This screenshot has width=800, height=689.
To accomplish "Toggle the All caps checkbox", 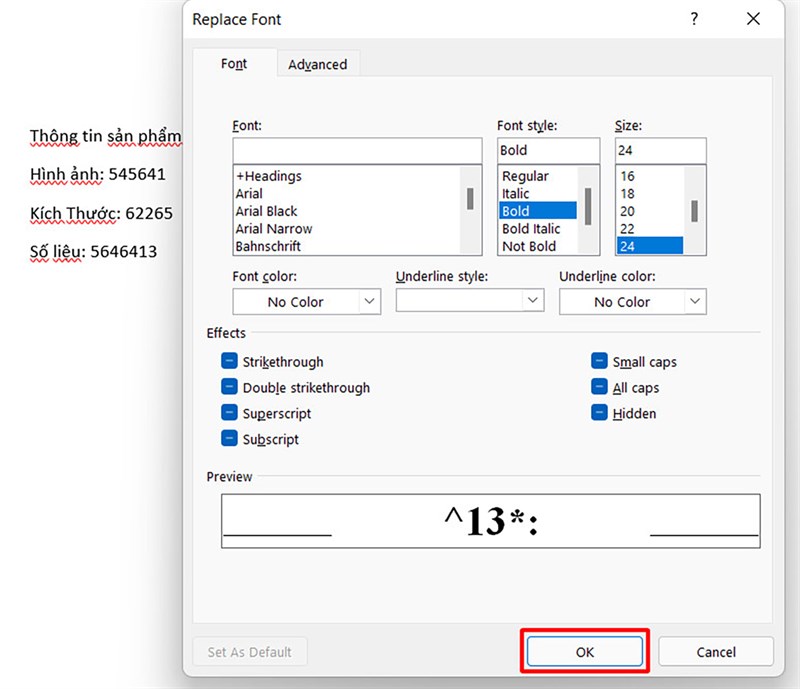I will pos(599,388).
